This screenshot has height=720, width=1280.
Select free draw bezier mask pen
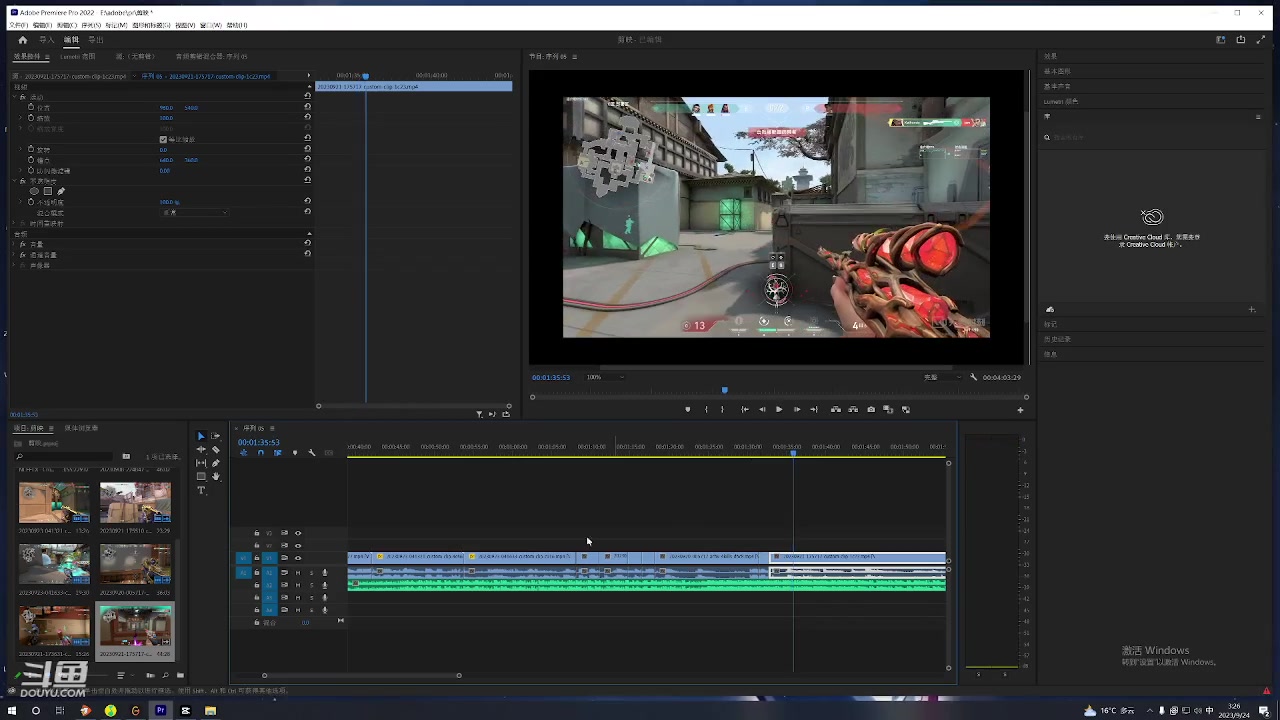click(60, 191)
